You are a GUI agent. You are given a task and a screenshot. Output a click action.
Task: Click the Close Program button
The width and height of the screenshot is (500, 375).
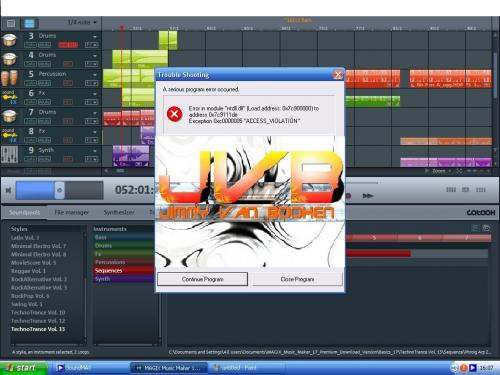coord(297,279)
